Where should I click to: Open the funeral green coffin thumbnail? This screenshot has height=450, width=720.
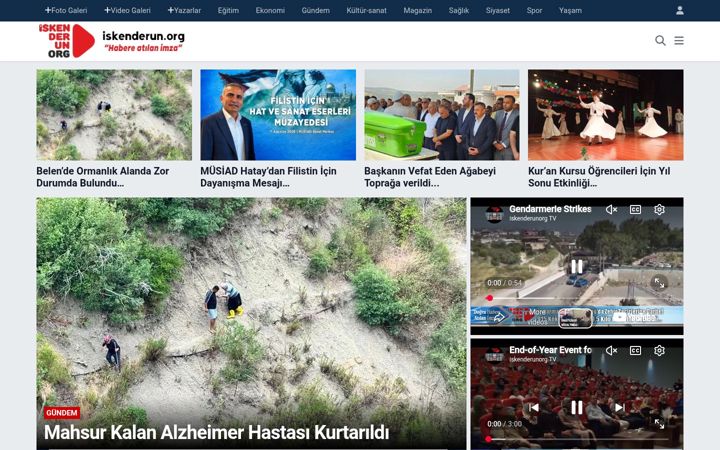(442, 115)
